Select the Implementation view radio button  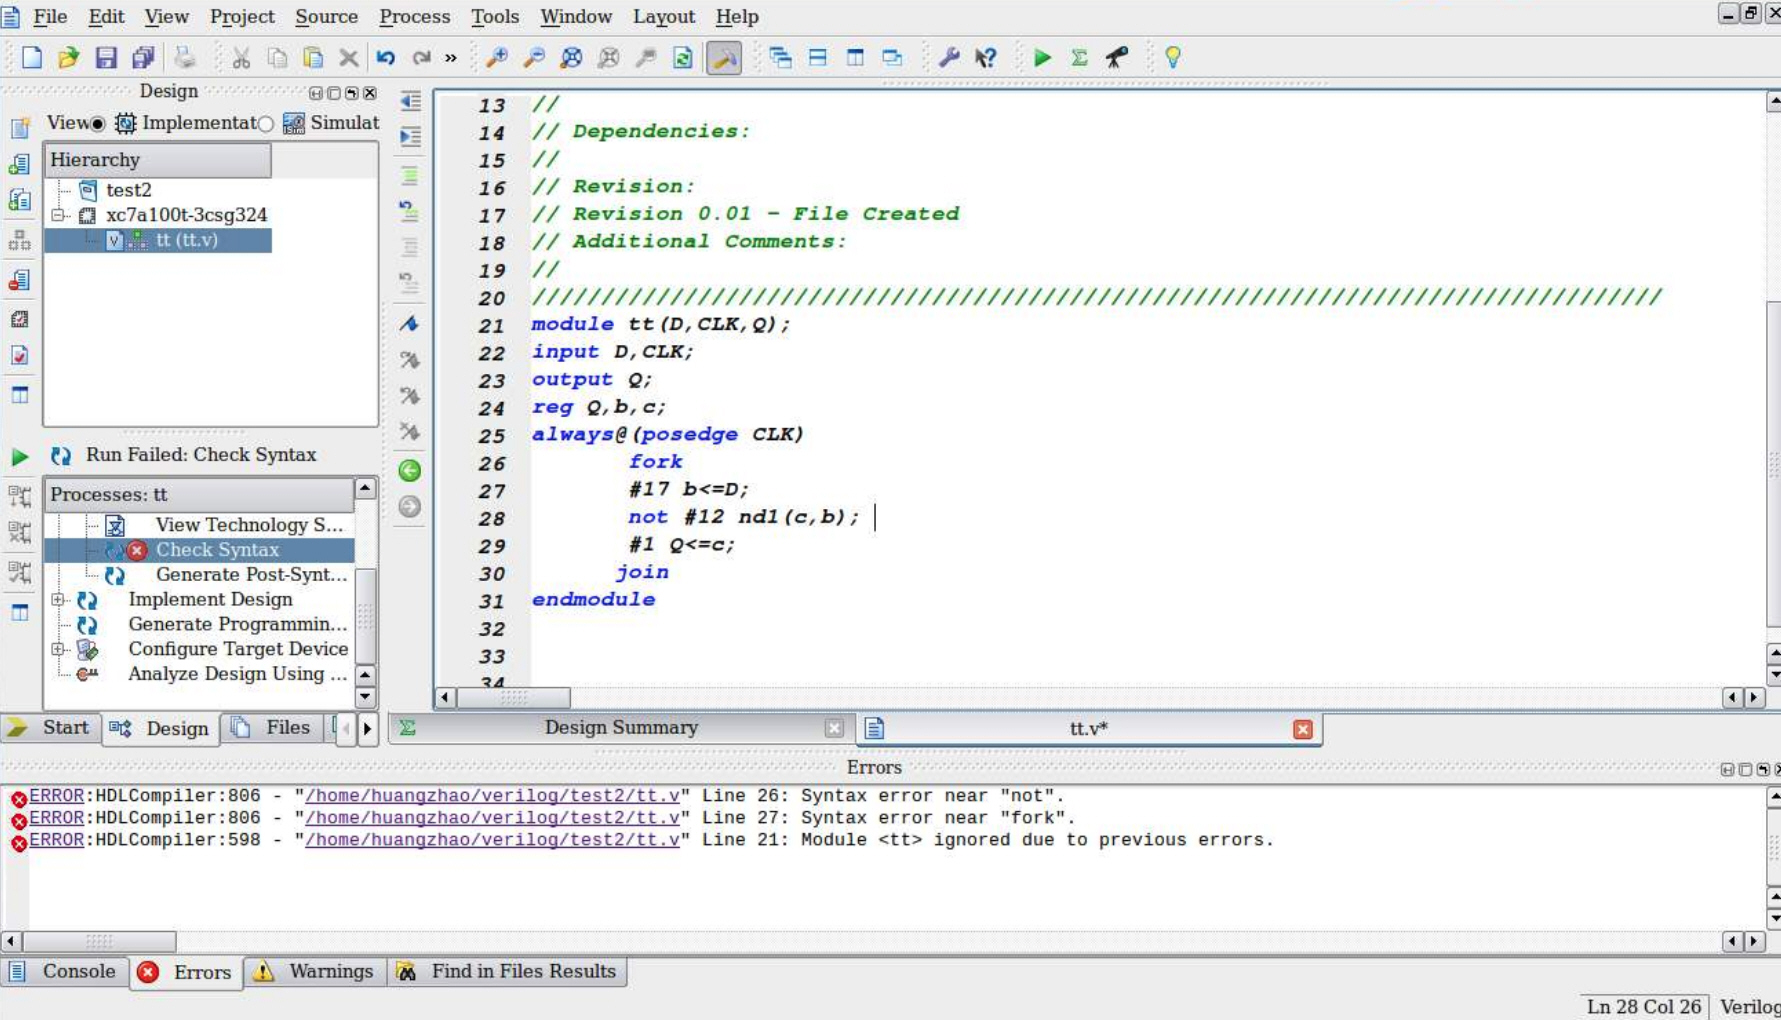coord(98,124)
